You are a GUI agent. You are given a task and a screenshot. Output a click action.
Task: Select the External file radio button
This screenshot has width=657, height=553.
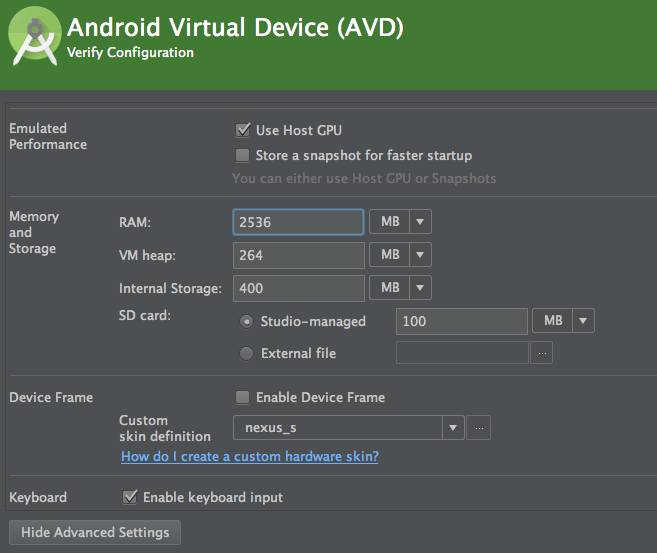coord(246,353)
